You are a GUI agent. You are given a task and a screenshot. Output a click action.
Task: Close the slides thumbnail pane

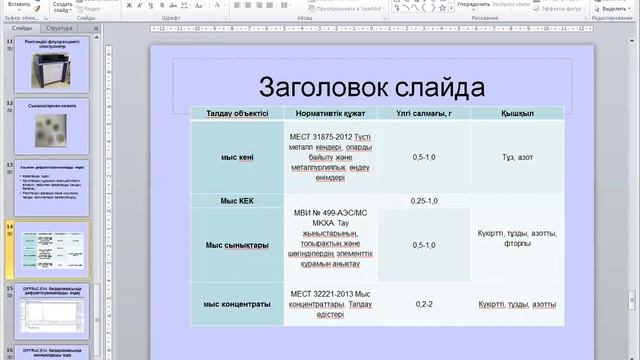(96, 29)
